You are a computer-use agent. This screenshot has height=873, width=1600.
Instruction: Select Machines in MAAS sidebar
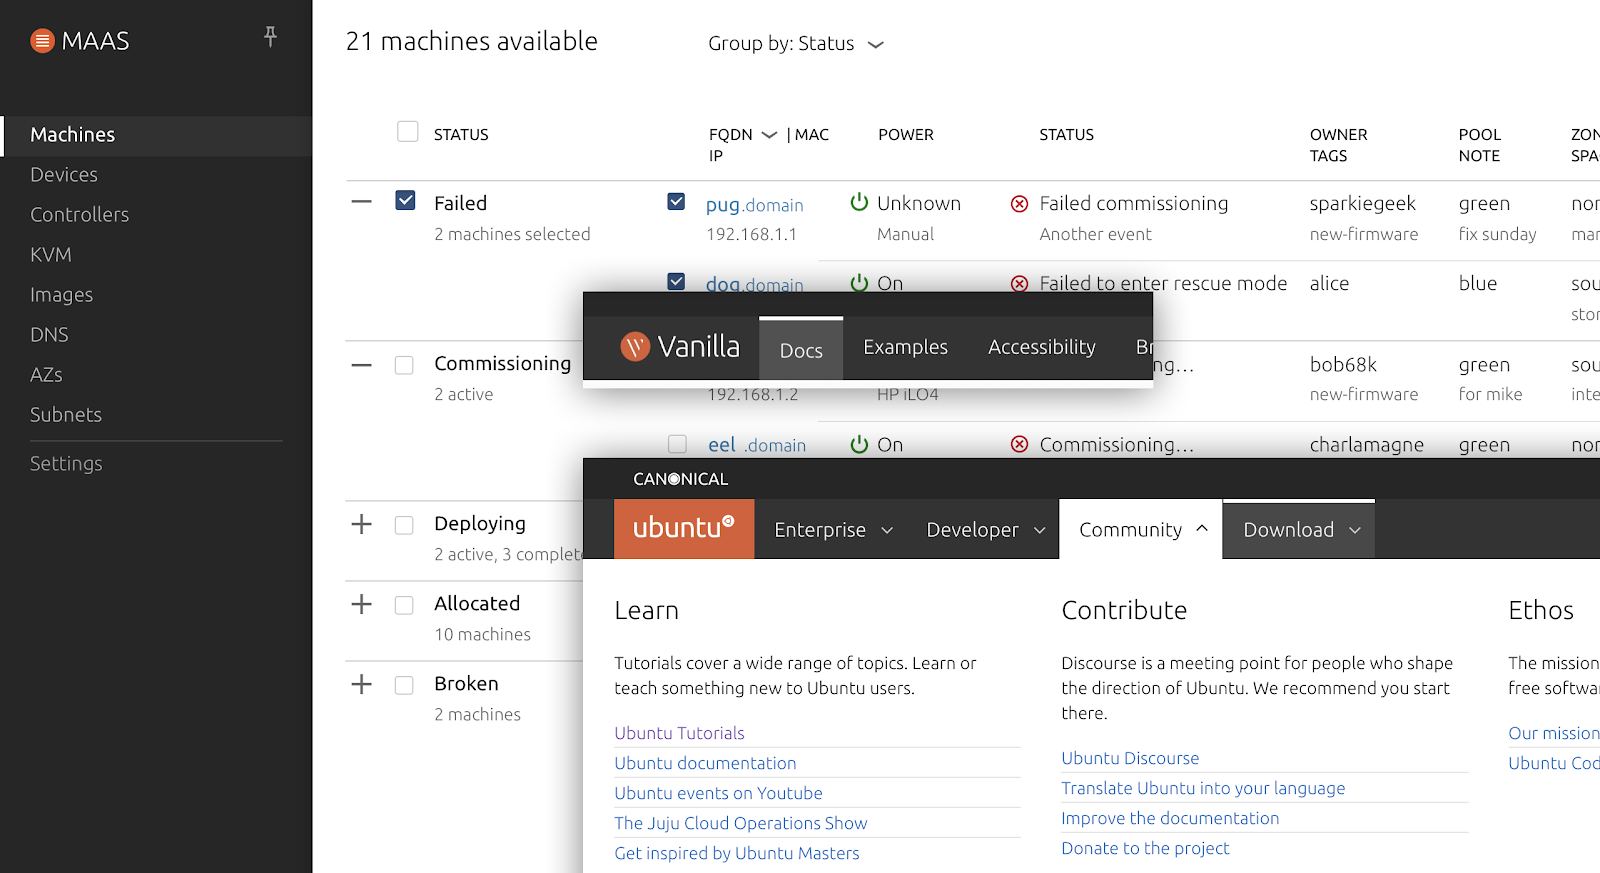(156, 135)
